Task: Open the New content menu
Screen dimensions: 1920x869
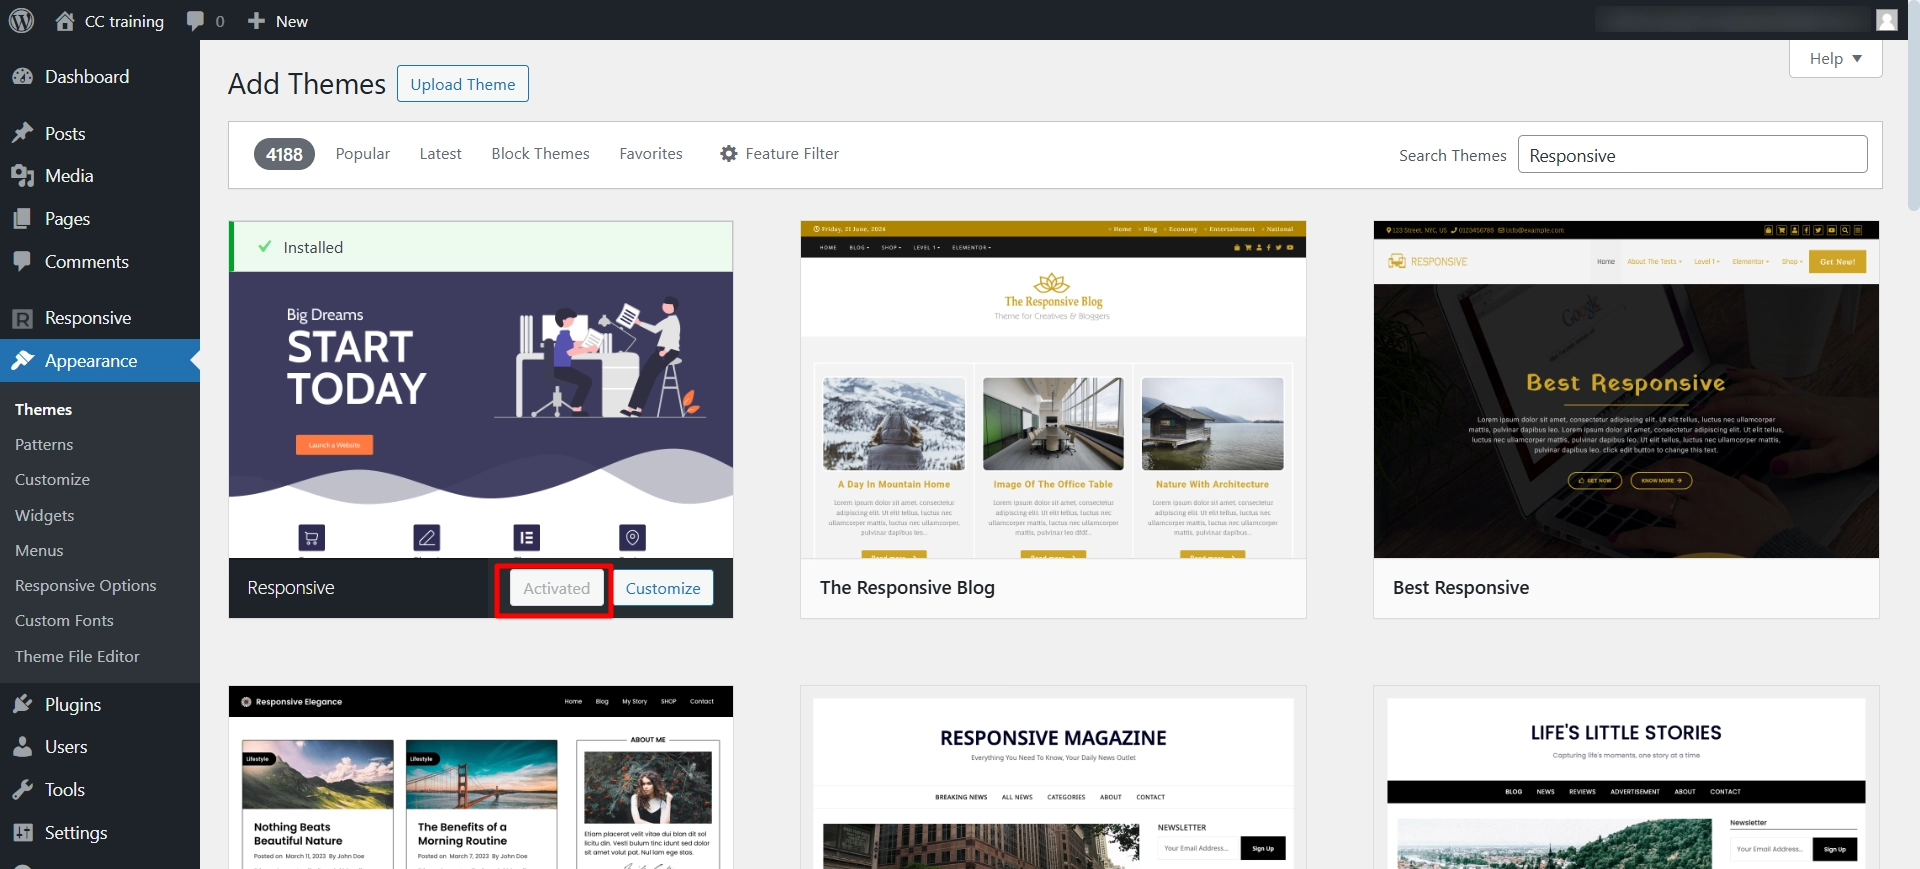Action: [278, 21]
